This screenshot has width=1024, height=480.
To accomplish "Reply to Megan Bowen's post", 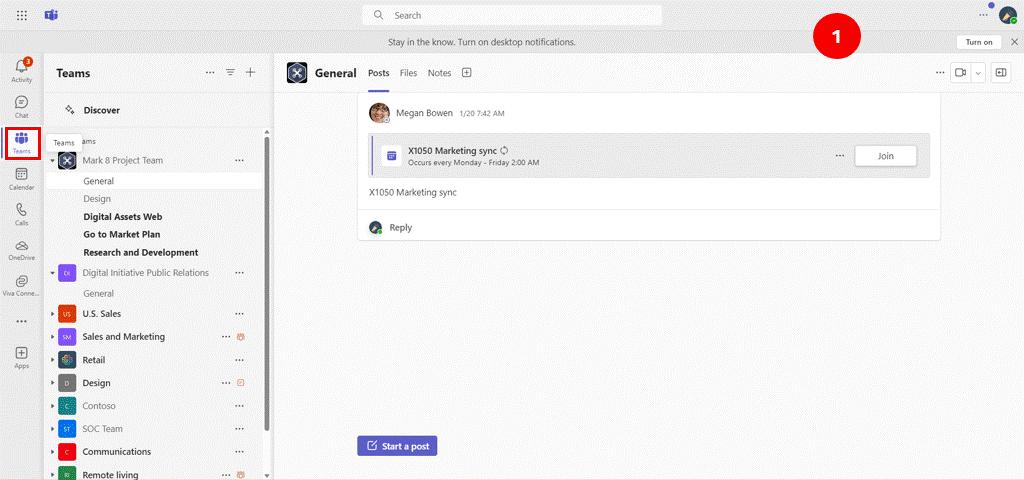I will [400, 227].
